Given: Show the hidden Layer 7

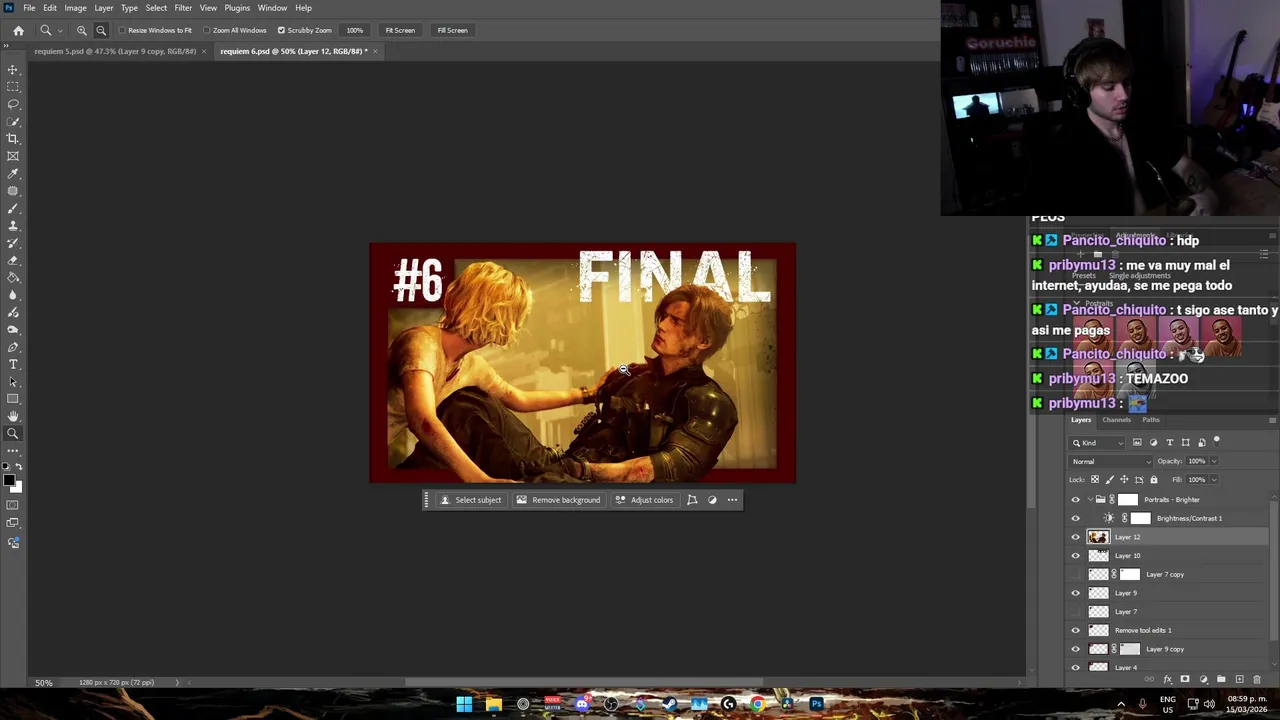Looking at the screenshot, I should [1076, 611].
